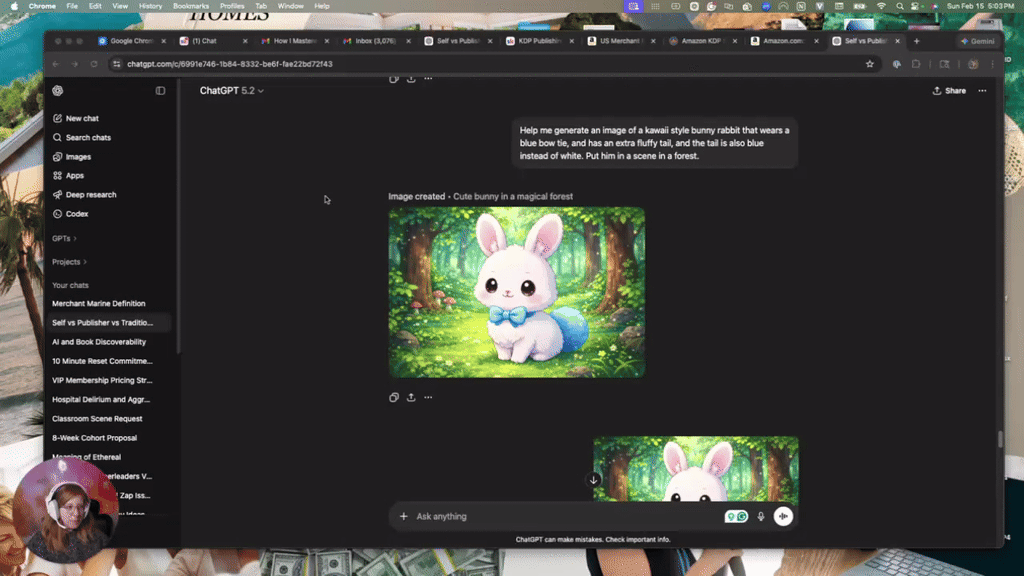Bookmark this page with the star icon

pyautogui.click(x=869, y=62)
